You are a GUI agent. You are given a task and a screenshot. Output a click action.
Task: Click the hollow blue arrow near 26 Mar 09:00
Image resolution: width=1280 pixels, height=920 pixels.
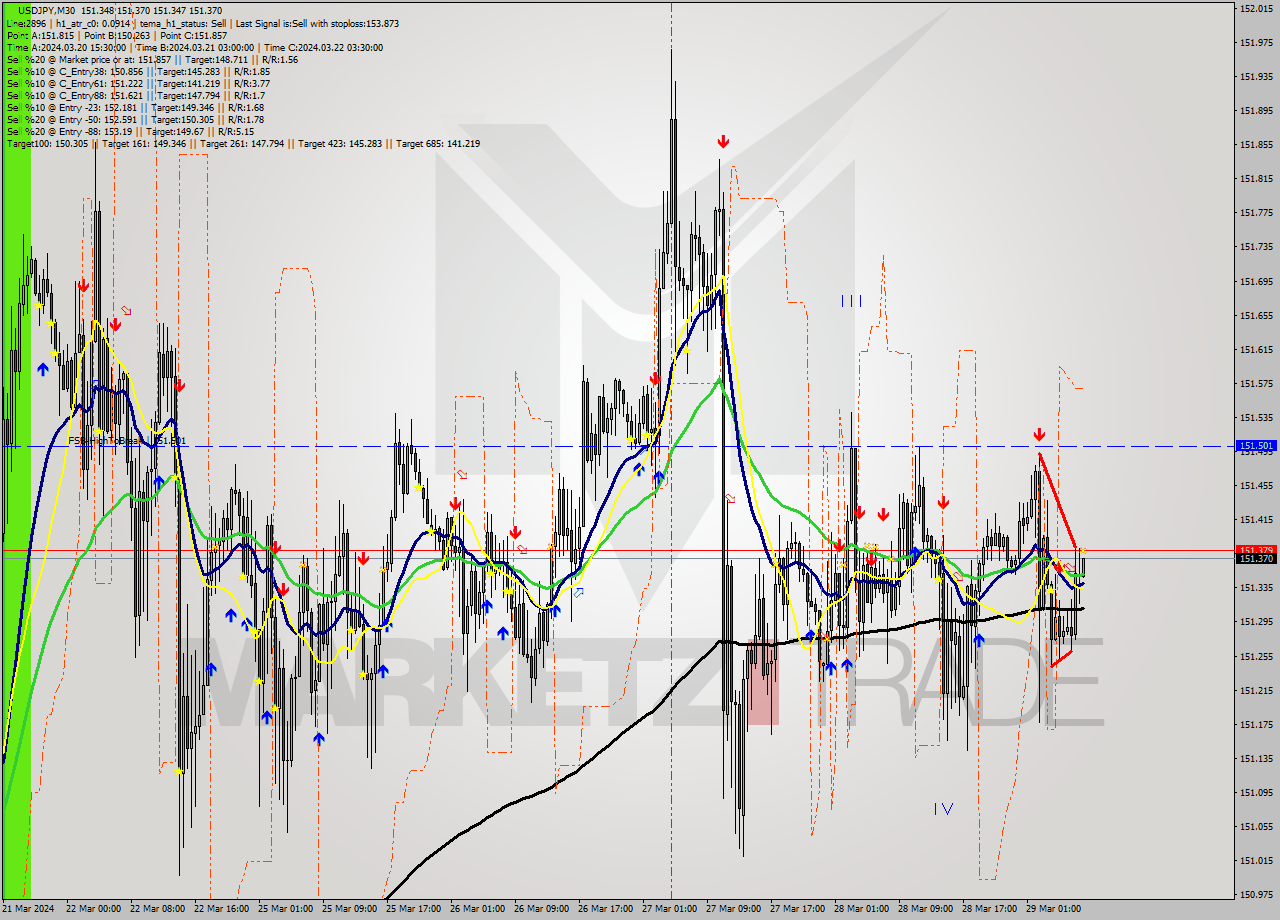click(578, 592)
